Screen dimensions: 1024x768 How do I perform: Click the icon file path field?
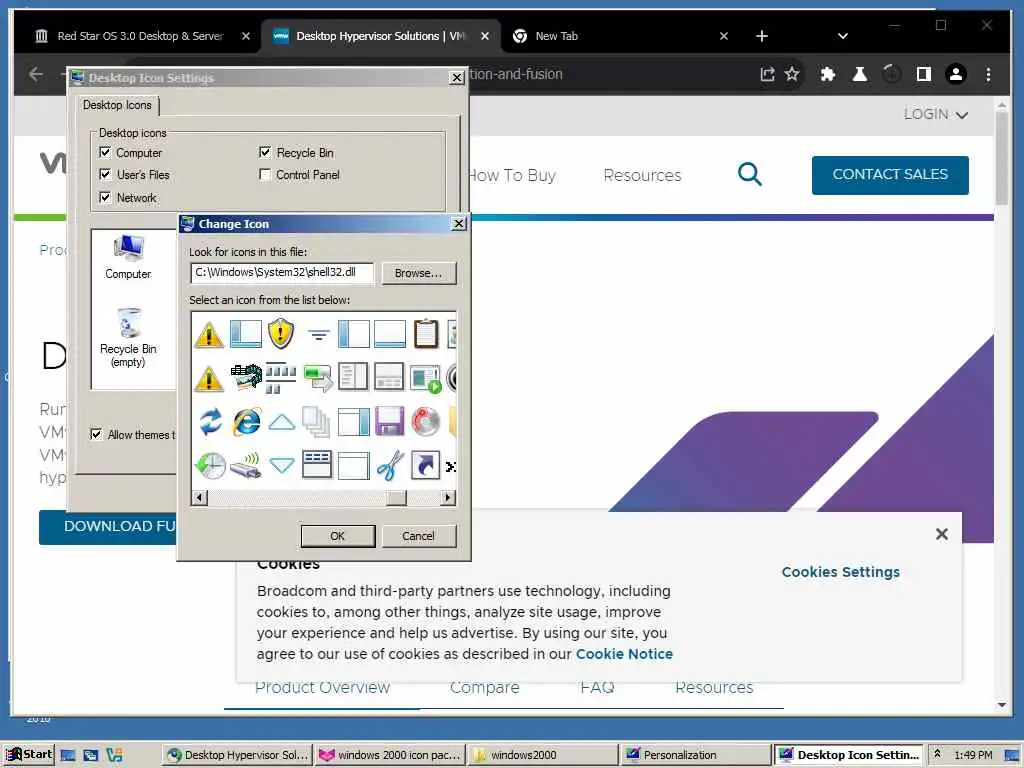pyautogui.click(x=281, y=273)
